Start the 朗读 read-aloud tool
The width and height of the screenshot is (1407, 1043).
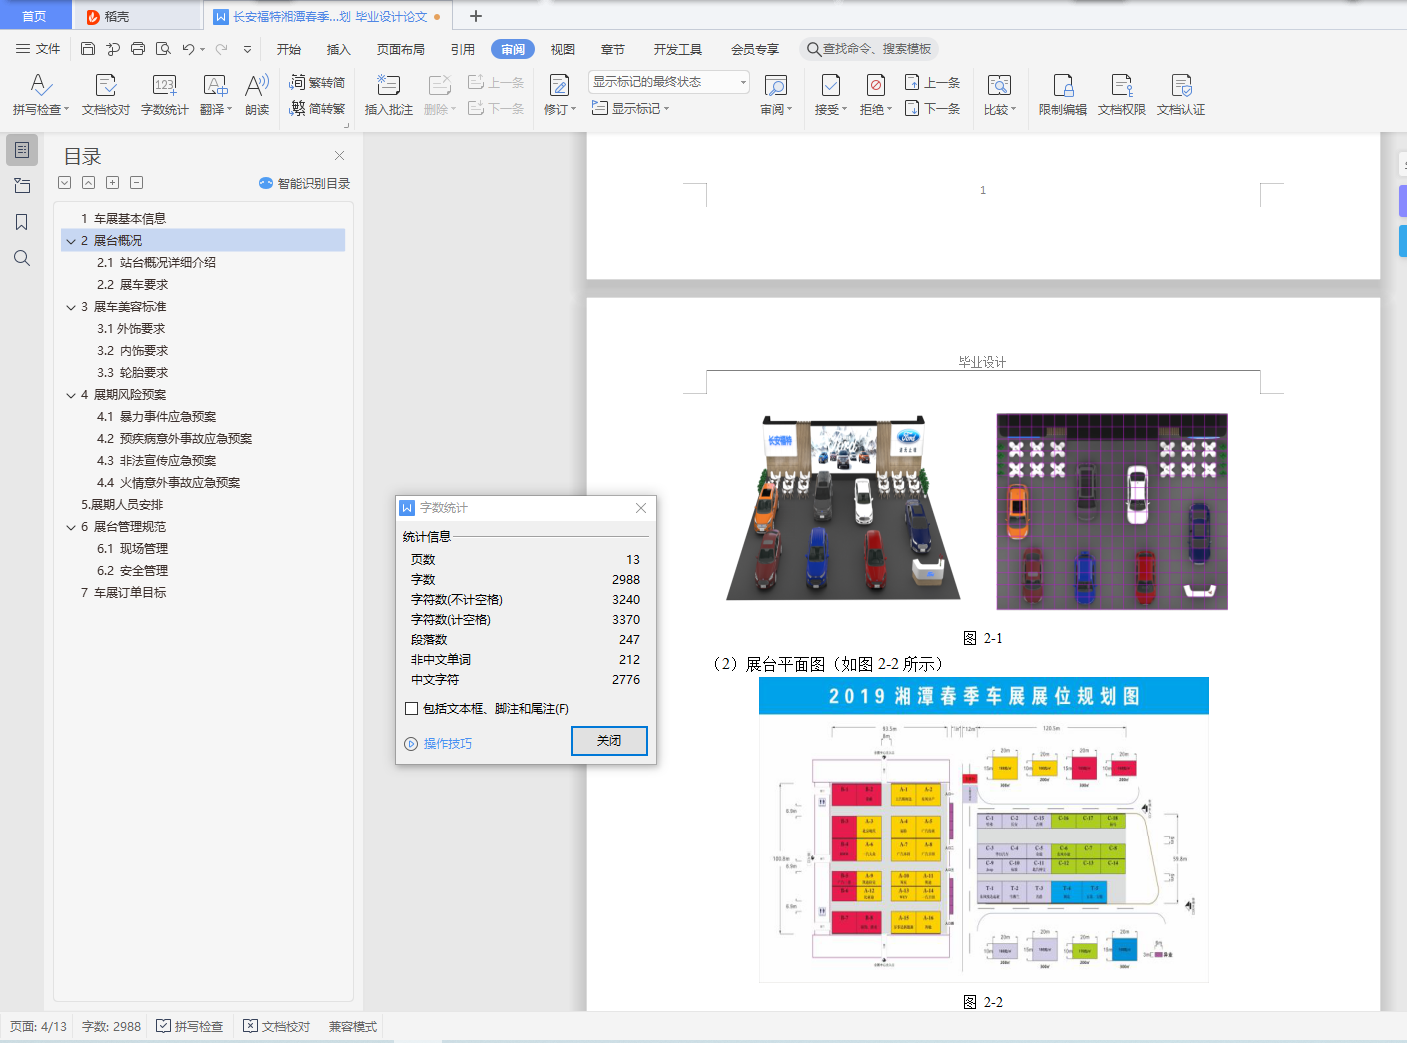[257, 95]
